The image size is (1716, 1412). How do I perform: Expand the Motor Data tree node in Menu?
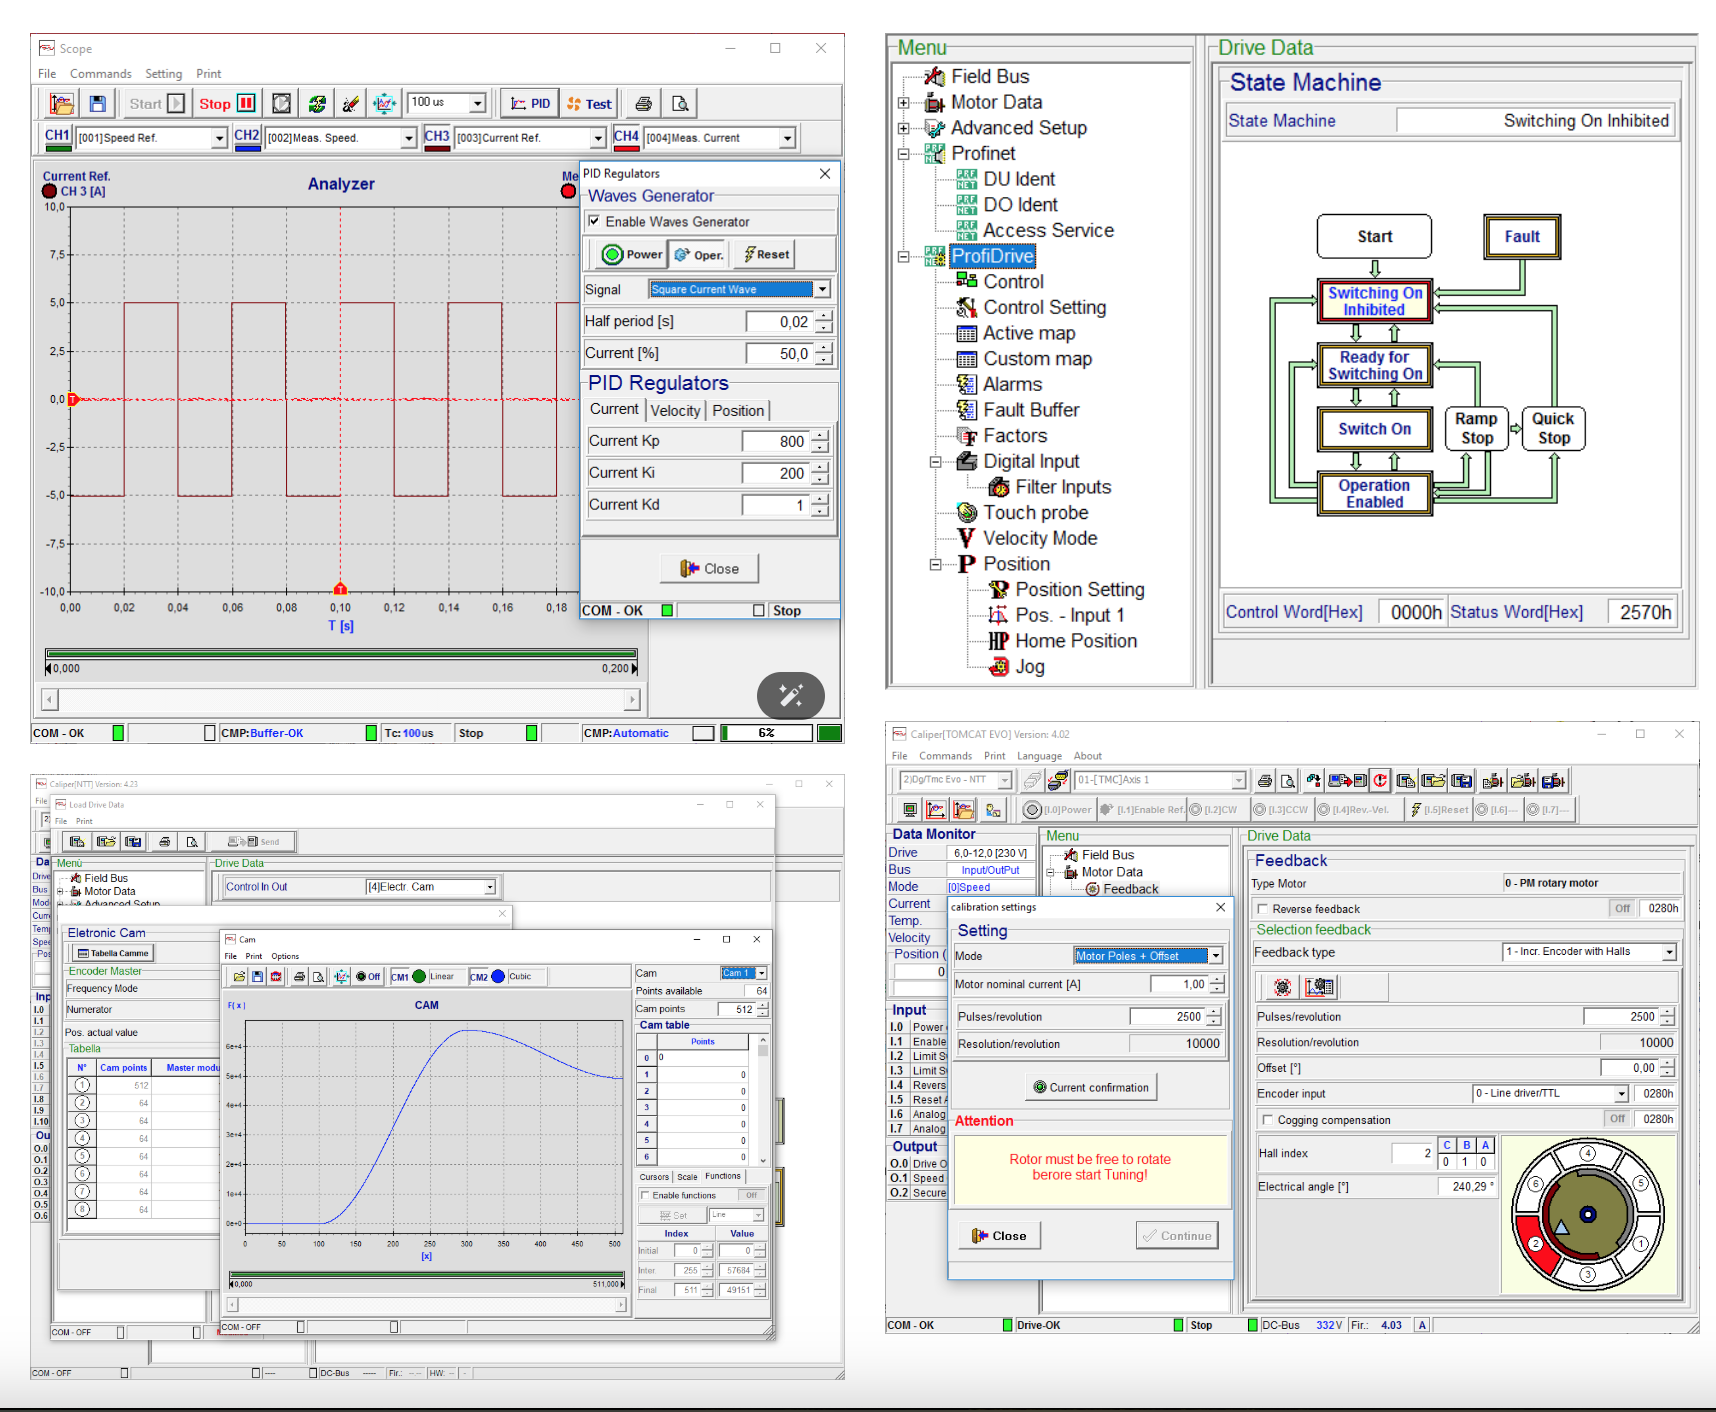pos(903,102)
